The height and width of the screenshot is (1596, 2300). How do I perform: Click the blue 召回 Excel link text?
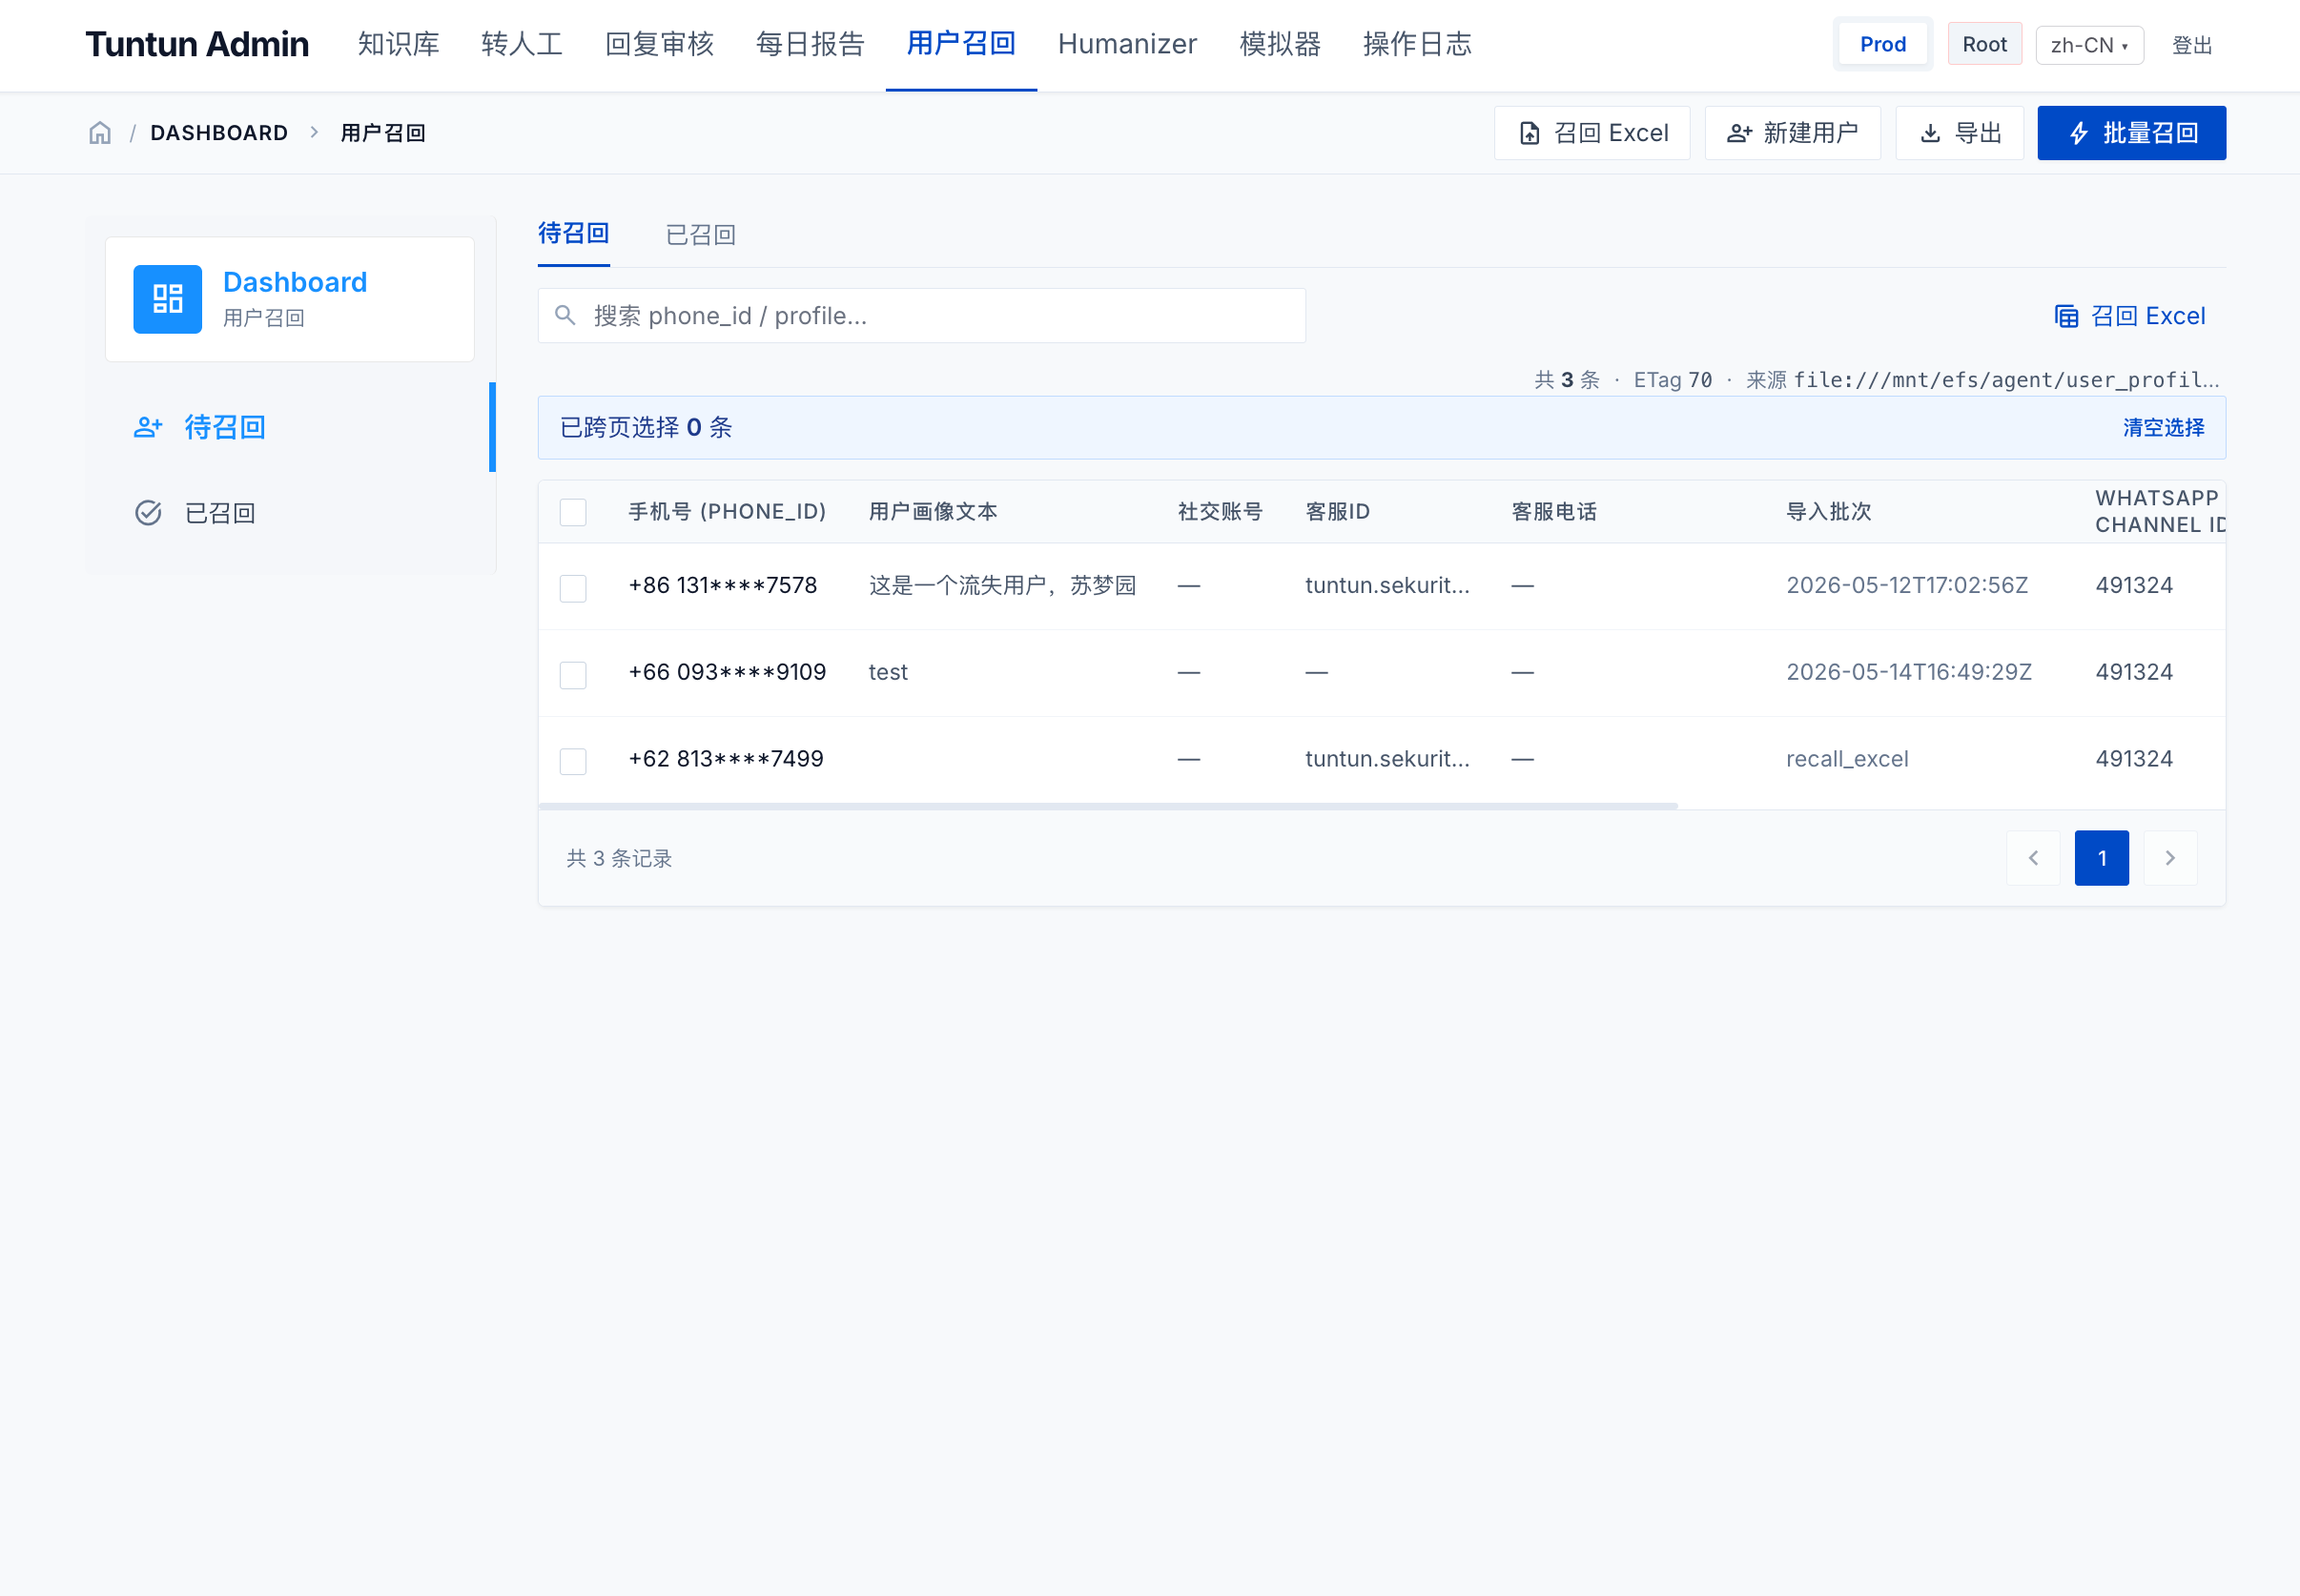[2148, 316]
